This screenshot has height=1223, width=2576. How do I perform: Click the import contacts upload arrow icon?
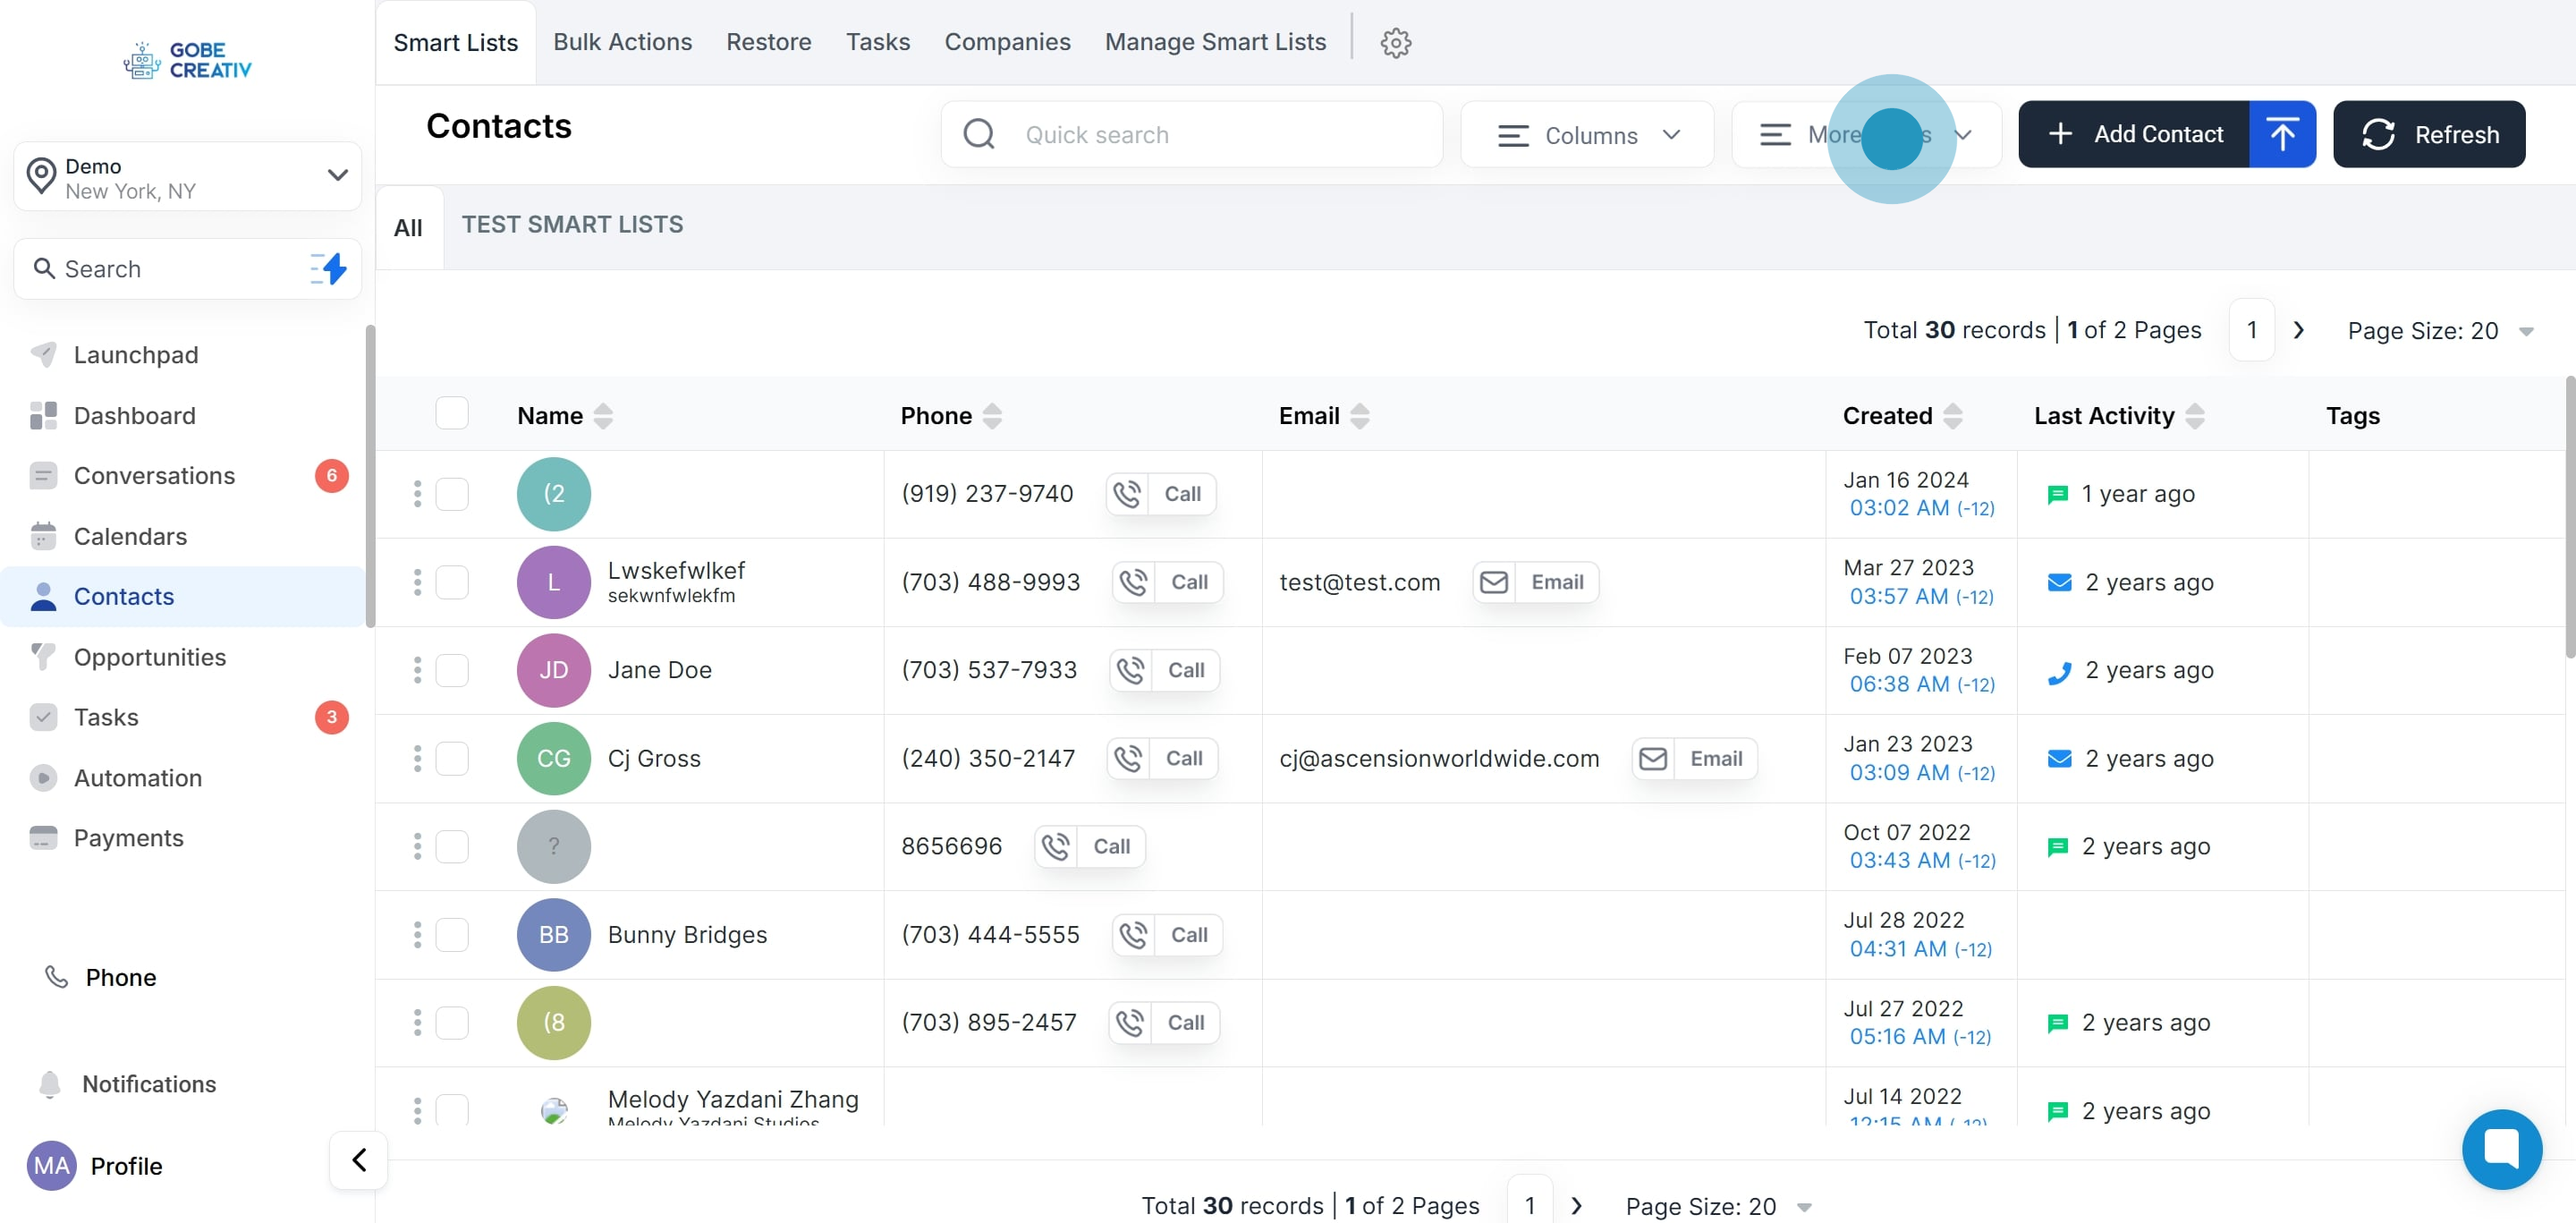click(2281, 134)
